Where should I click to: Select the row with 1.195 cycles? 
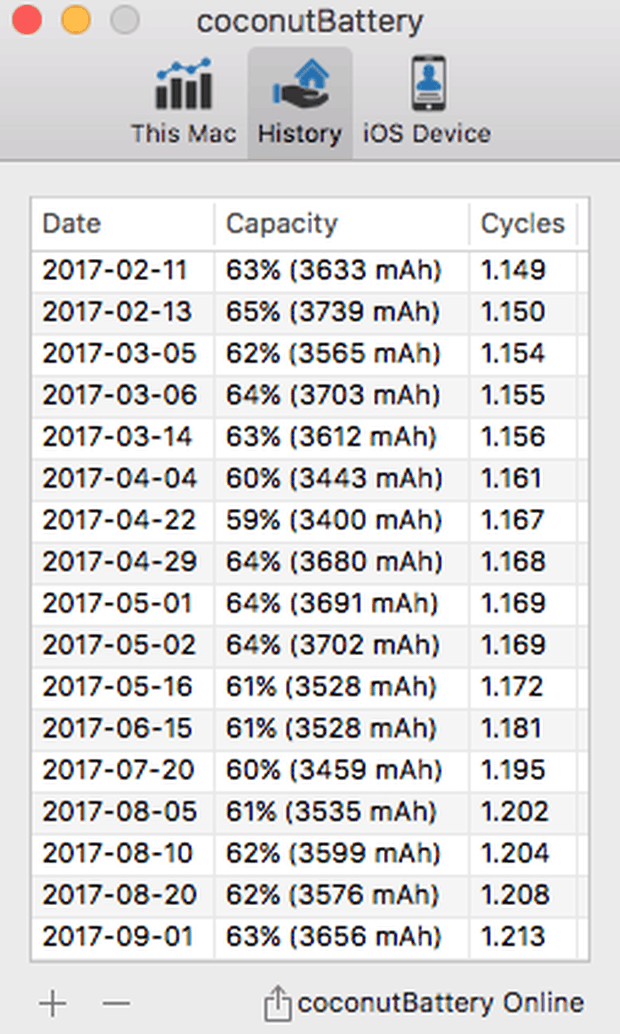click(x=513, y=770)
